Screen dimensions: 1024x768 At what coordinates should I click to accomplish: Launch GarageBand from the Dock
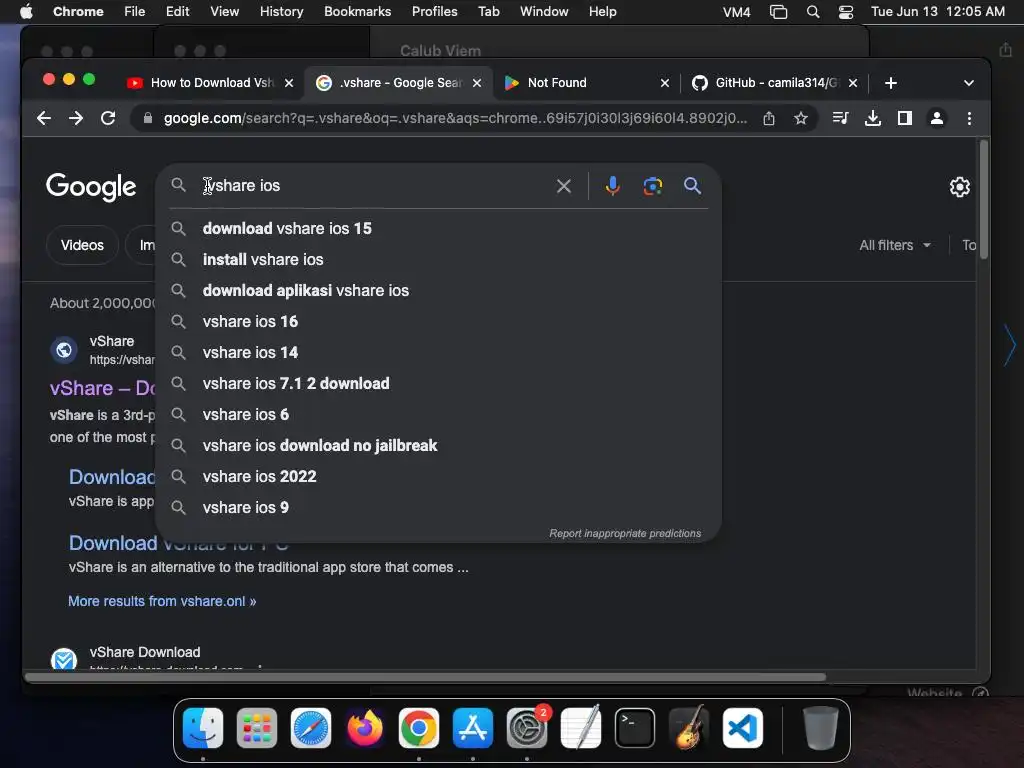coord(689,728)
